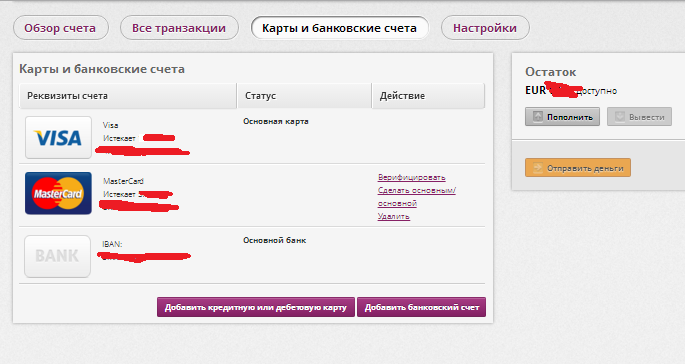Click the Добавить банковский счет button
This screenshot has height=364, width=685.
(x=422, y=307)
